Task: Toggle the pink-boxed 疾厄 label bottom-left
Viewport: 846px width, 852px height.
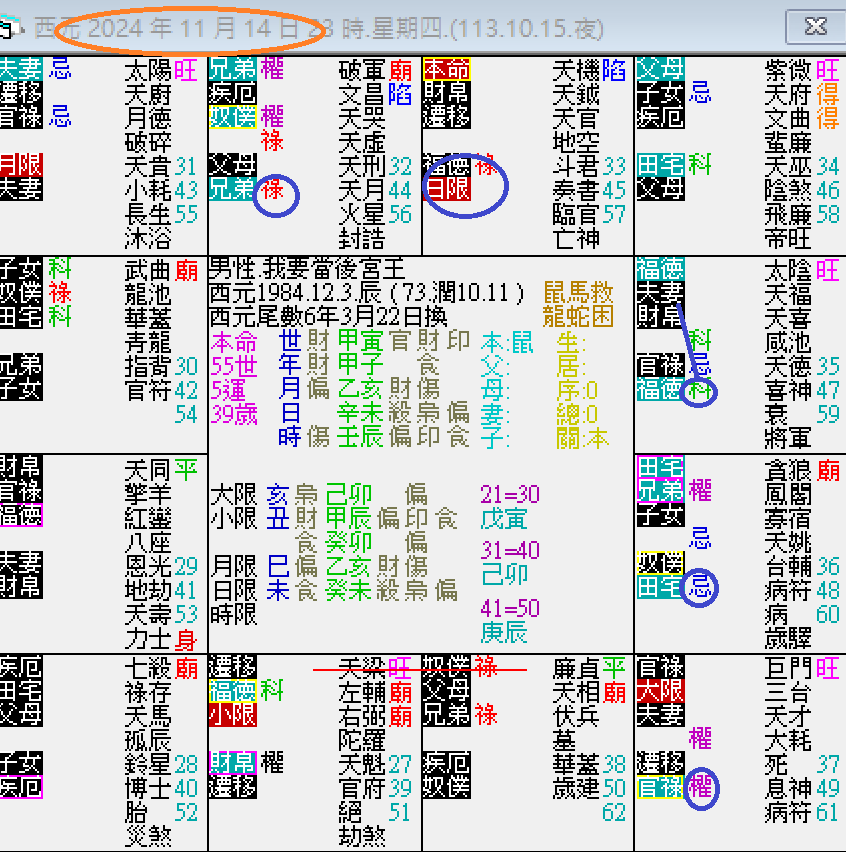Action: pos(22,787)
